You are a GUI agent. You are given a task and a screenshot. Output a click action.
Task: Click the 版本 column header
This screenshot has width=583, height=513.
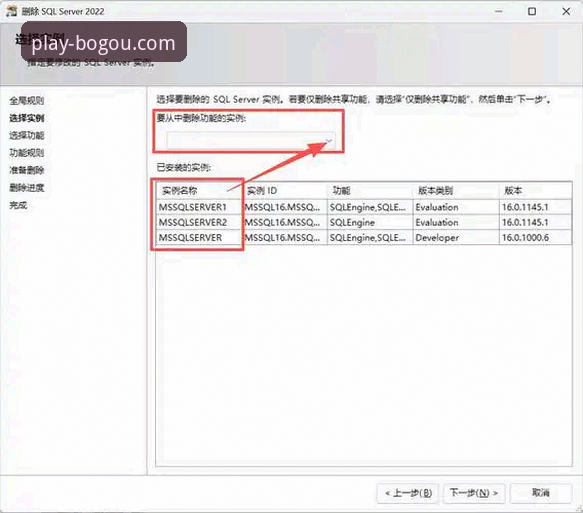[535, 191]
